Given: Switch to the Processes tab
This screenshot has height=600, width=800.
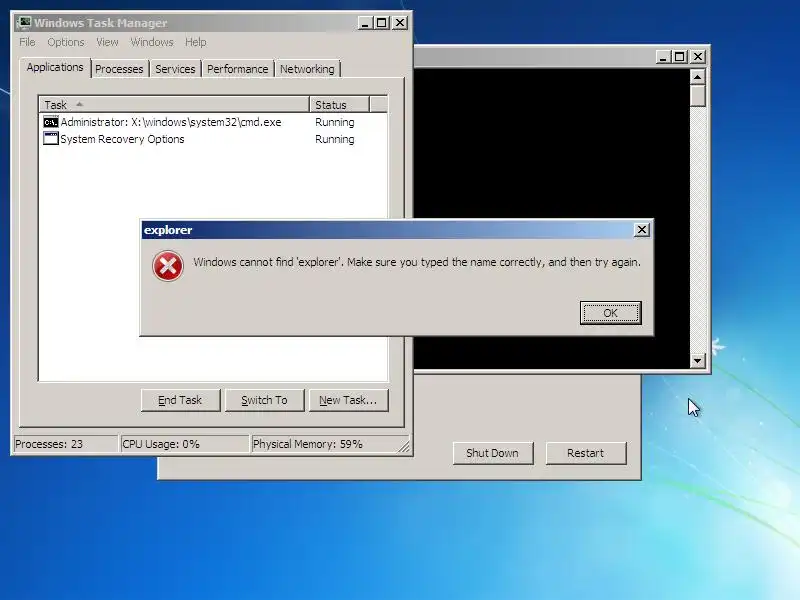Looking at the screenshot, I should tap(119, 69).
